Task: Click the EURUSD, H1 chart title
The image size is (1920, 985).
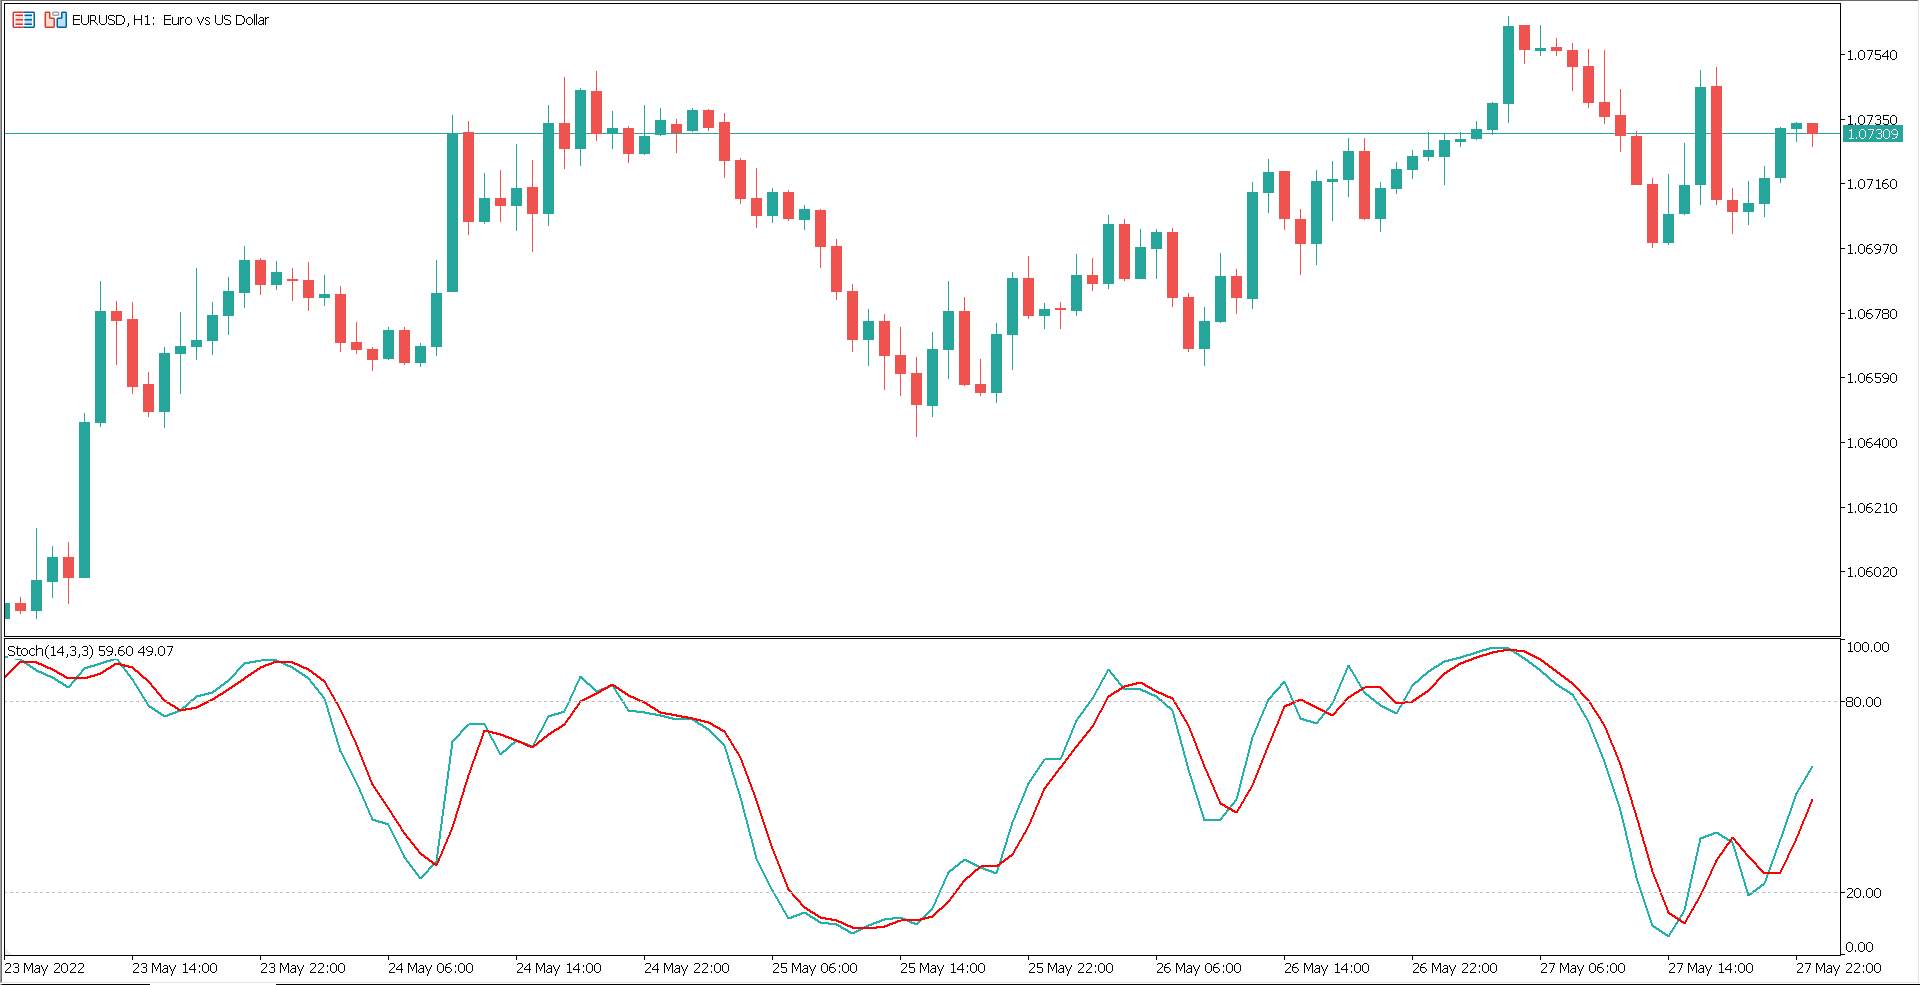Action: [171, 20]
